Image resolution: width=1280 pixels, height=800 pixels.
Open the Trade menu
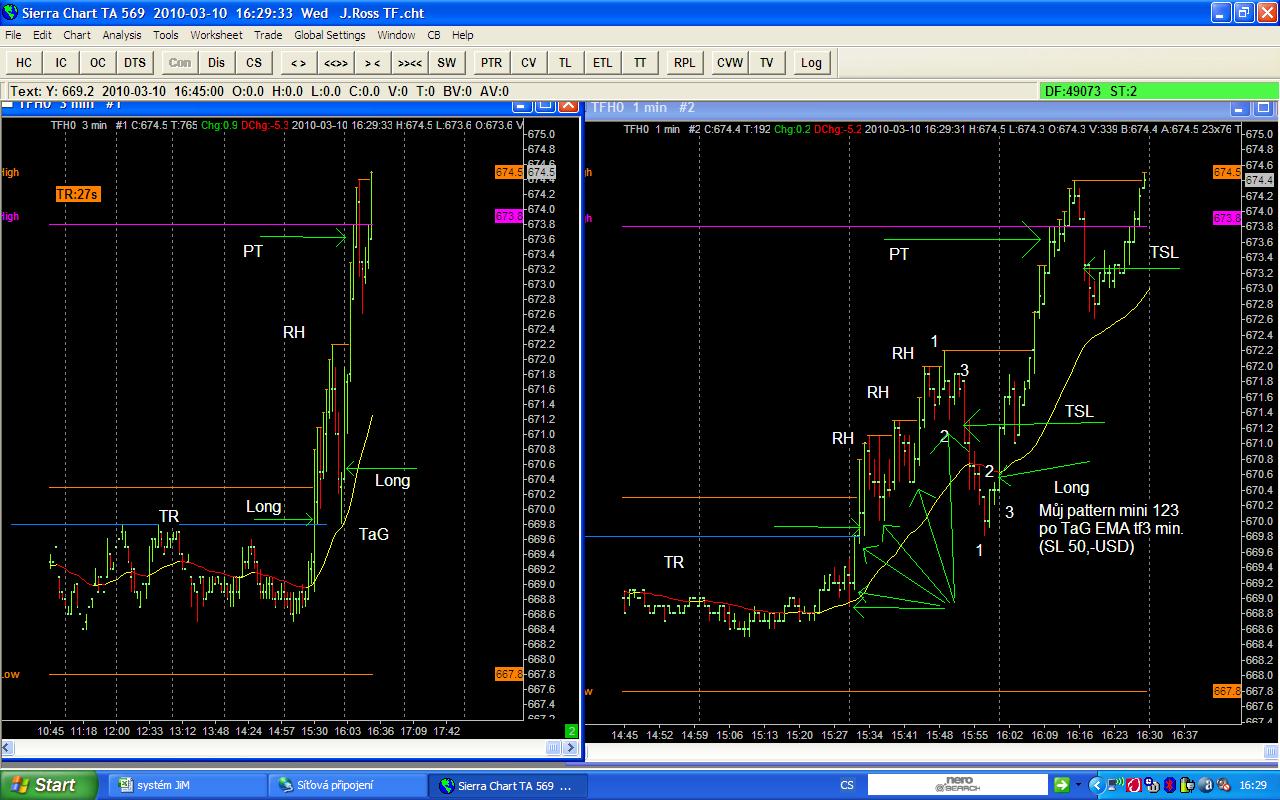[268, 35]
